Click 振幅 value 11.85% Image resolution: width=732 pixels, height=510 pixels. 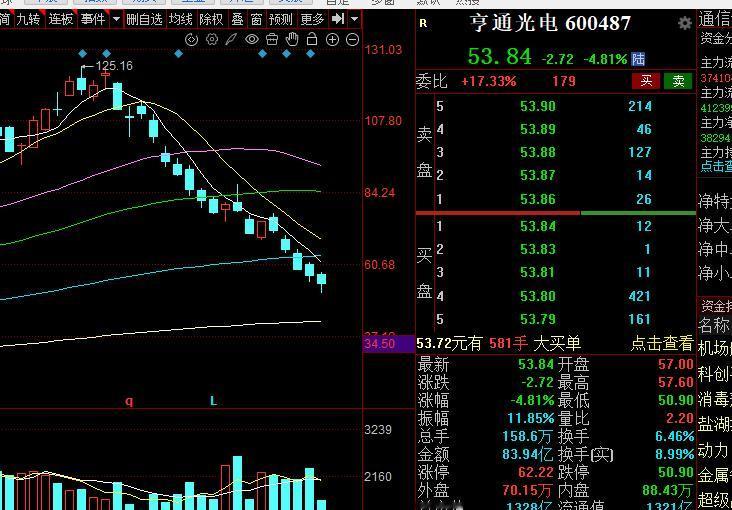click(531, 418)
